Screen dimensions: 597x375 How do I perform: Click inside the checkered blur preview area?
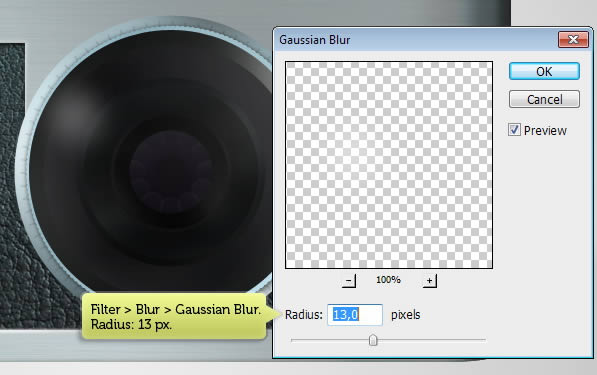pos(389,165)
